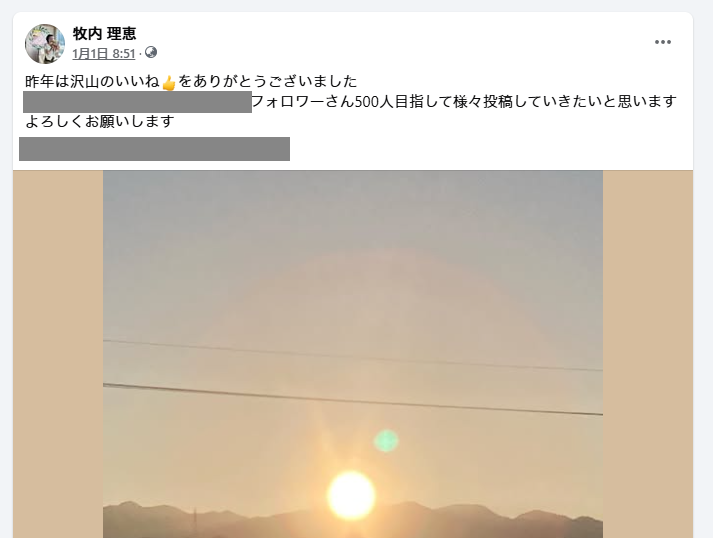Image resolution: width=713 pixels, height=538 pixels.
Task: Click the green lens flare spot
Action: point(386,441)
